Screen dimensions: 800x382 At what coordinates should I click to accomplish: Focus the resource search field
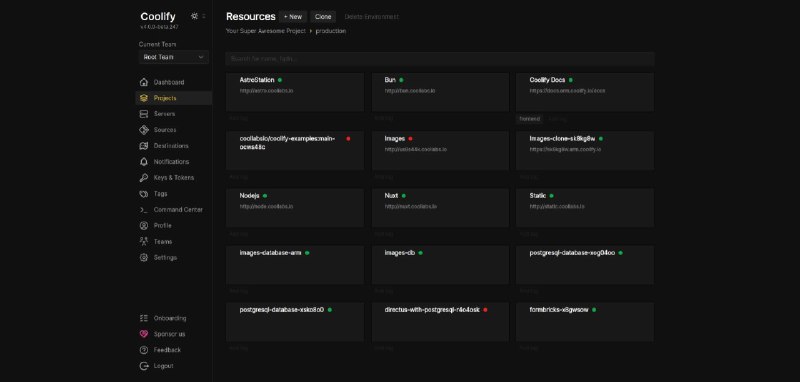coord(440,59)
